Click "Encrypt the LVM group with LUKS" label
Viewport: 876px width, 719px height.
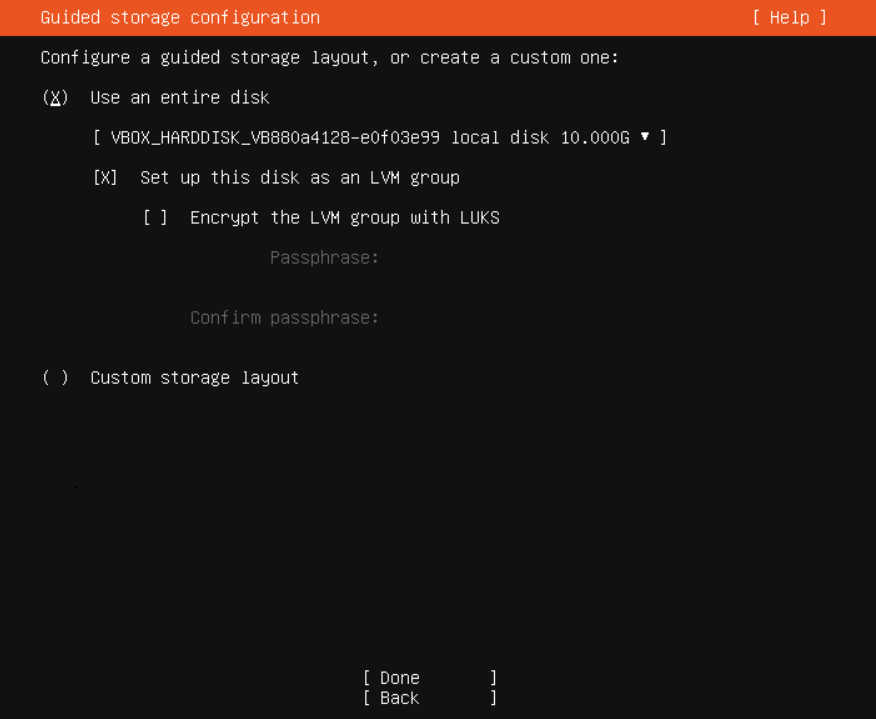click(x=345, y=218)
